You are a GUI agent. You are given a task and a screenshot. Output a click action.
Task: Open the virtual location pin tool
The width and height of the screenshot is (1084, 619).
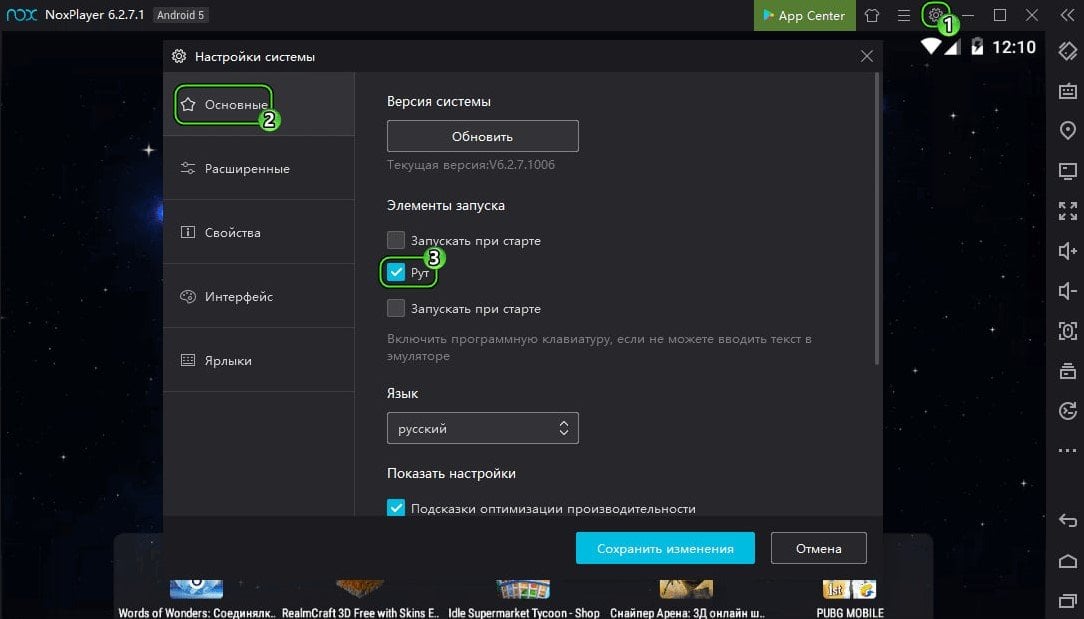[1067, 130]
